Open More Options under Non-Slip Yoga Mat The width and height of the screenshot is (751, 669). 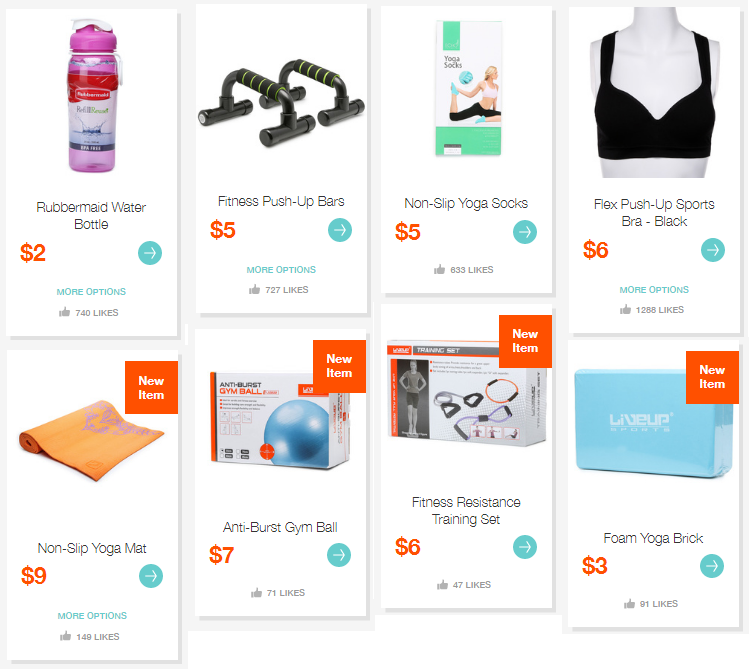pos(92,615)
